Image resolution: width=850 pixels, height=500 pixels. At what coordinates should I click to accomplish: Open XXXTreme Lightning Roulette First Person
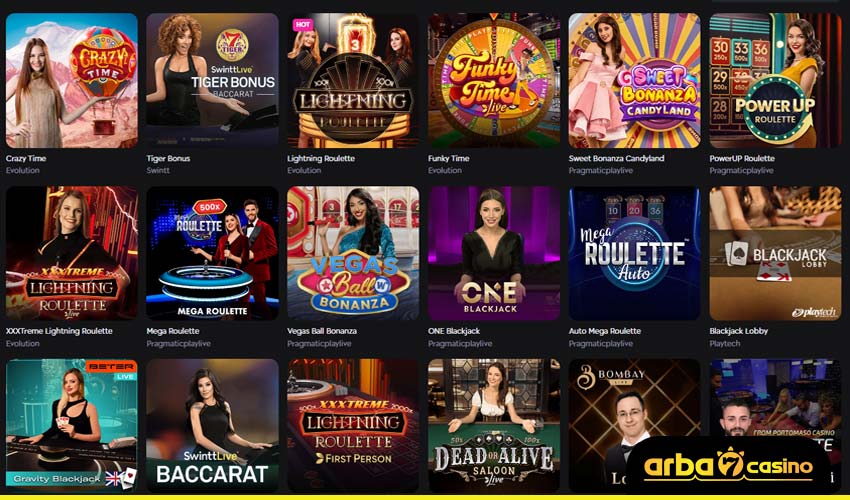pyautogui.click(x=353, y=426)
